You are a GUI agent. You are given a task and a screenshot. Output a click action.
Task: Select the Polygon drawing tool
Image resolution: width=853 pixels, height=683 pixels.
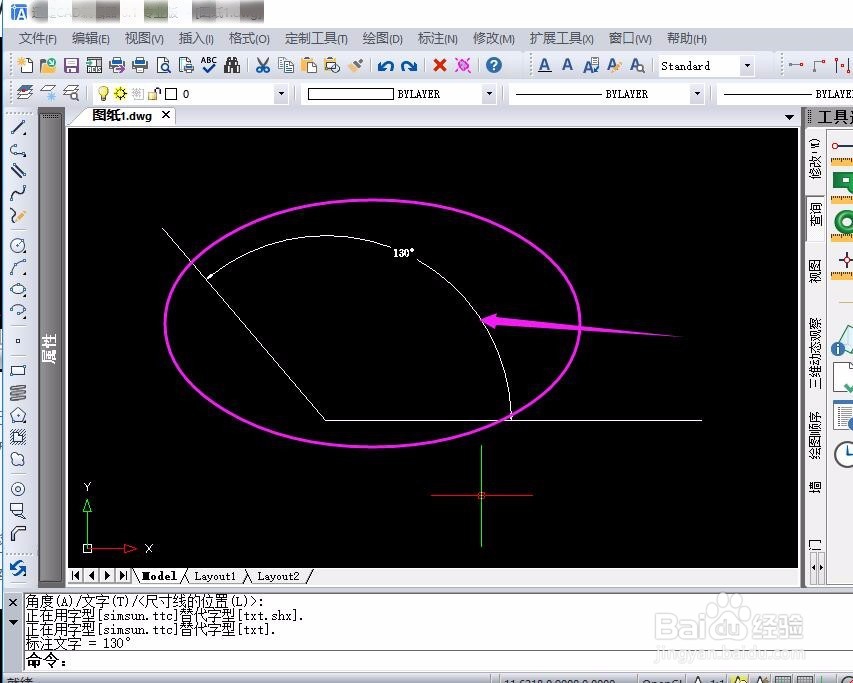point(18,415)
